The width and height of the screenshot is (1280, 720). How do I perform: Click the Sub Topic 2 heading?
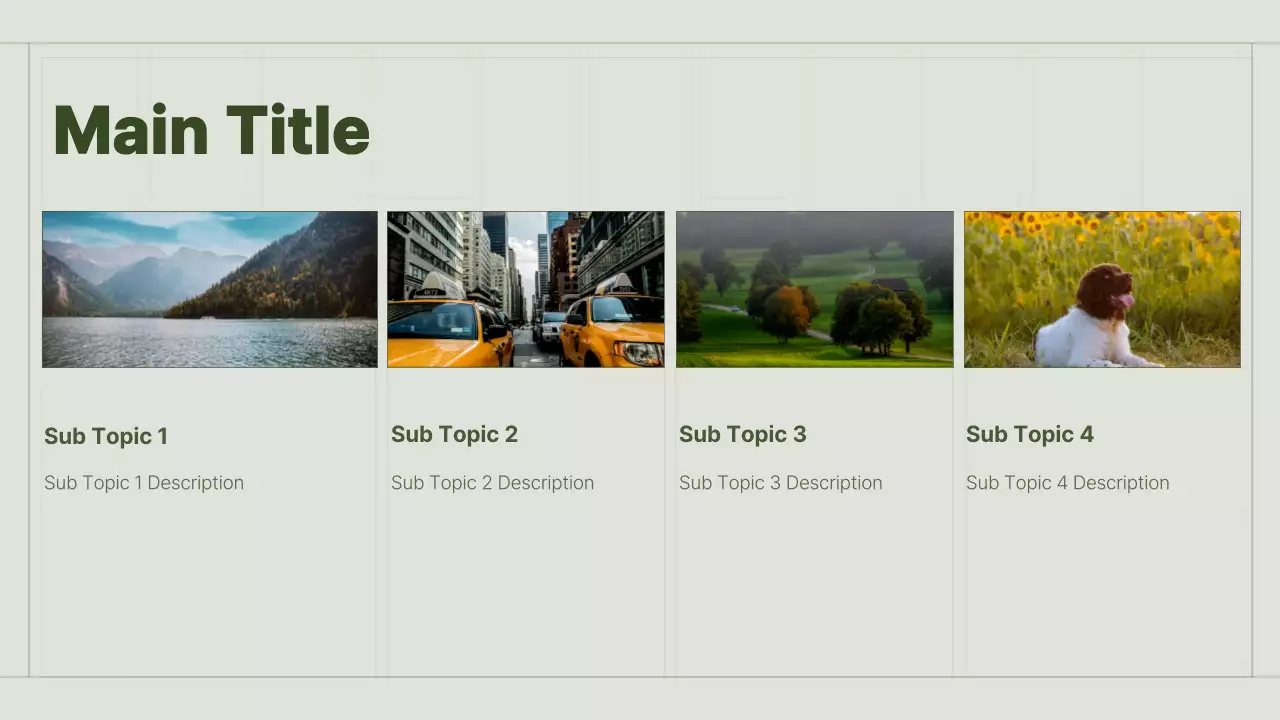(454, 434)
